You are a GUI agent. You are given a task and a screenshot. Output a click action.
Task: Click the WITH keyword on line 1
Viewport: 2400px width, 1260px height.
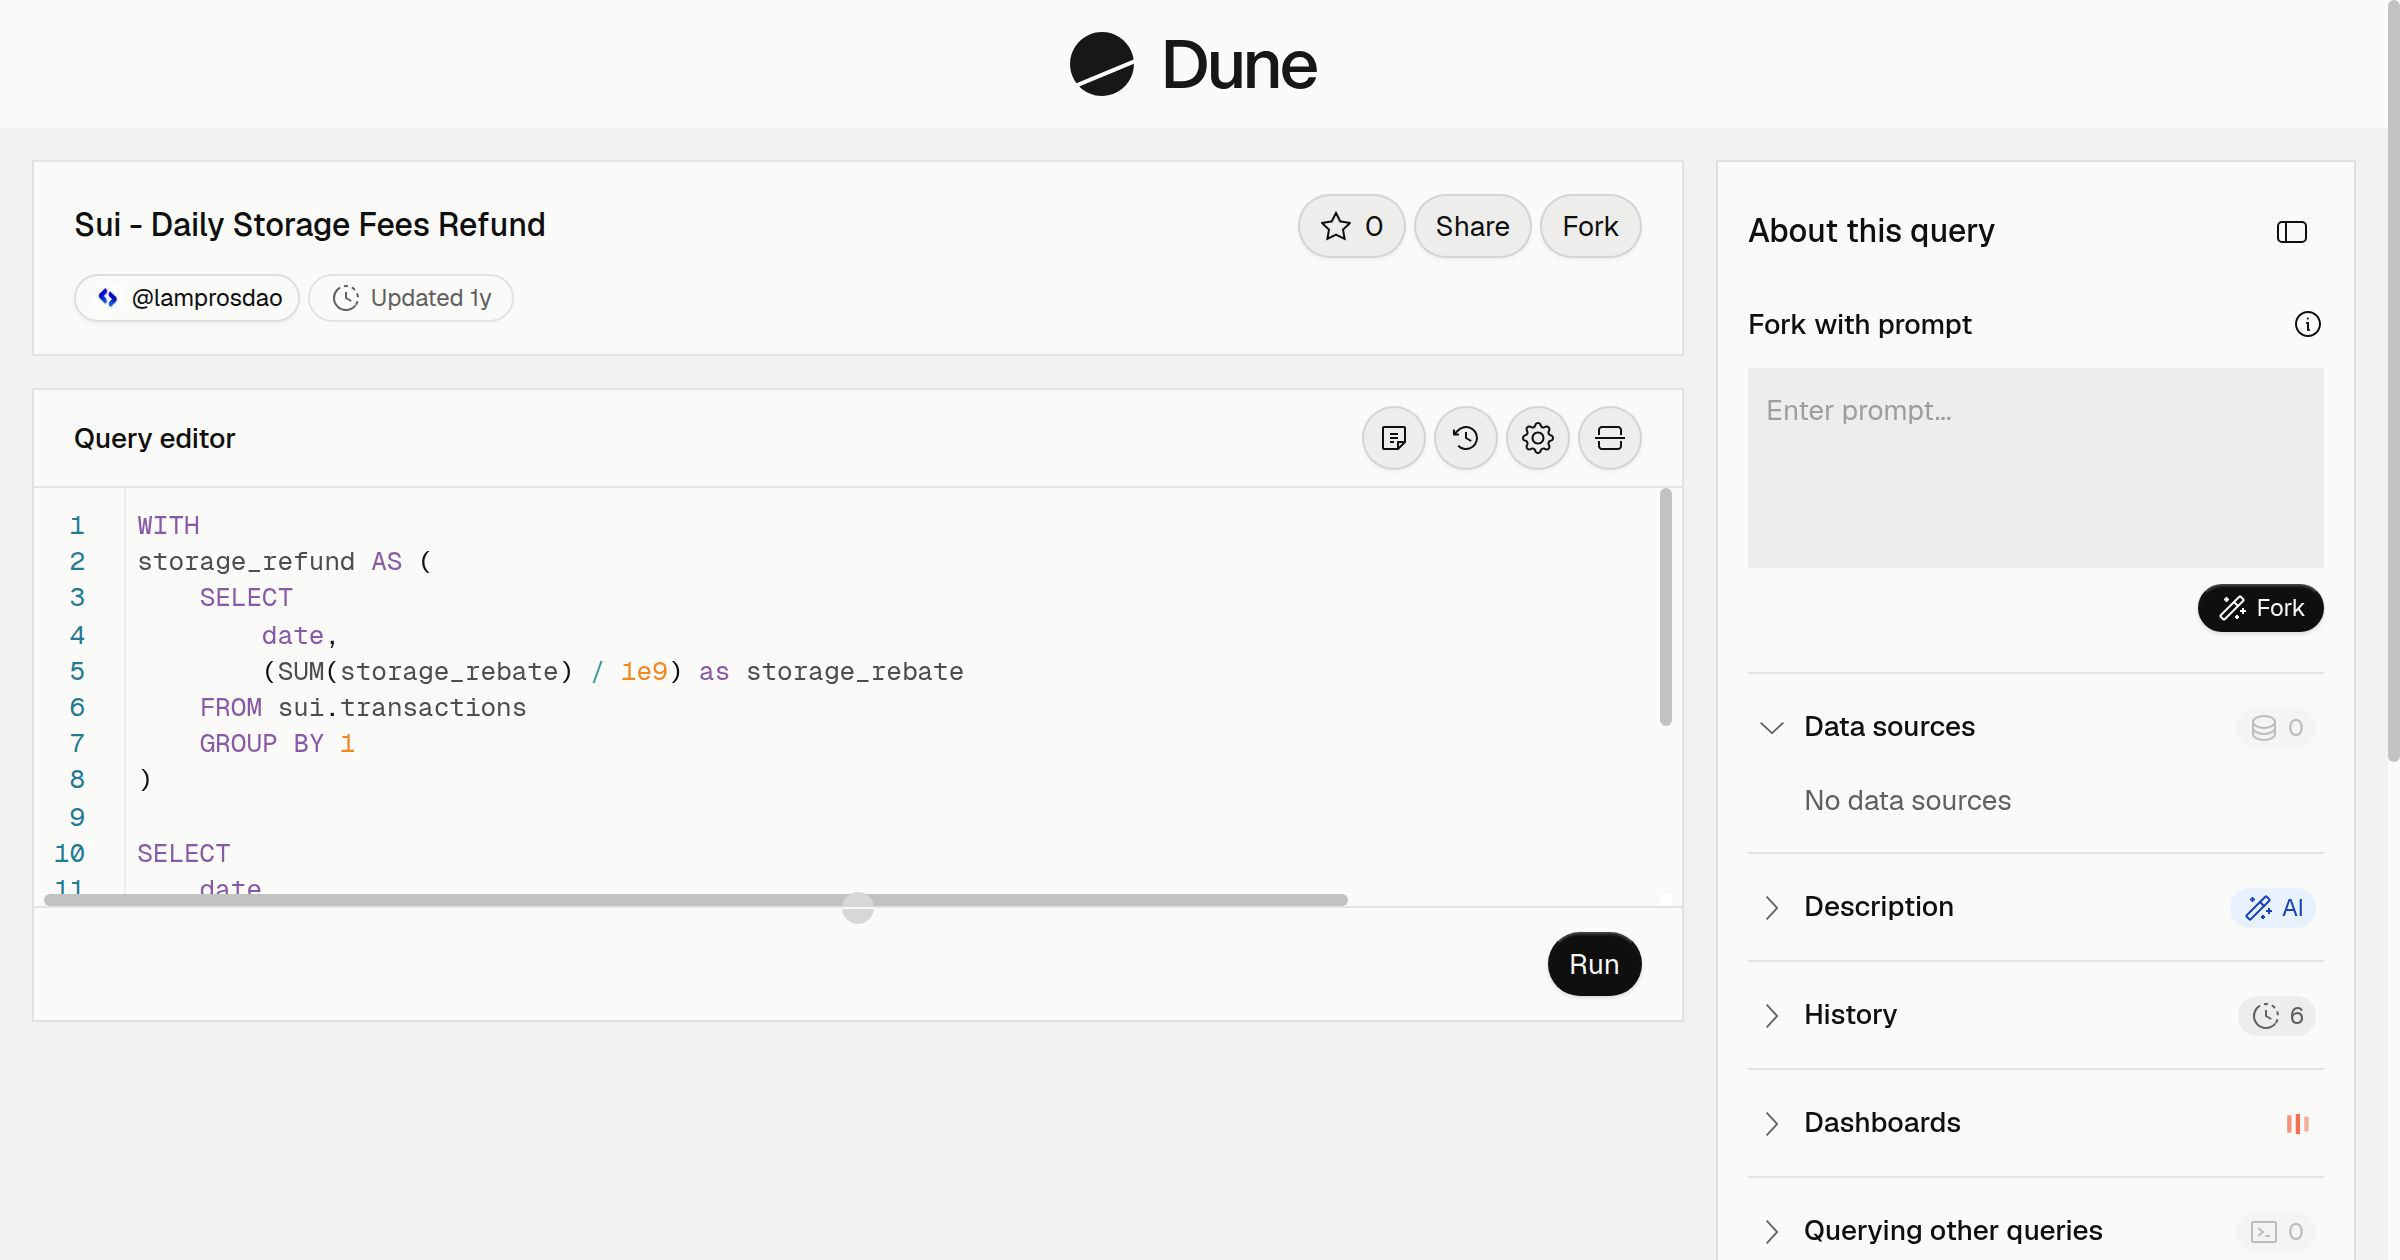(168, 526)
